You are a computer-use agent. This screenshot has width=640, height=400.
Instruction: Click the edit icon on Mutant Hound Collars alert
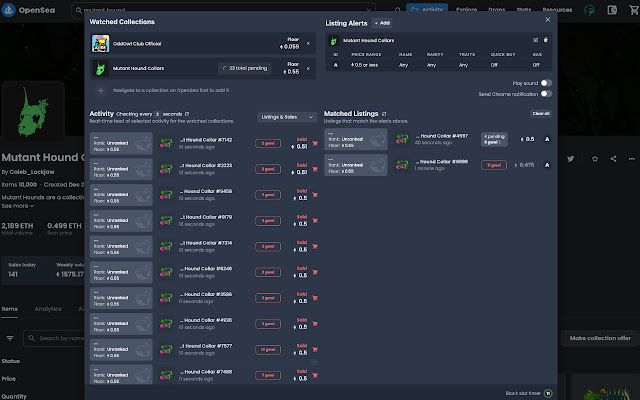pos(537,40)
